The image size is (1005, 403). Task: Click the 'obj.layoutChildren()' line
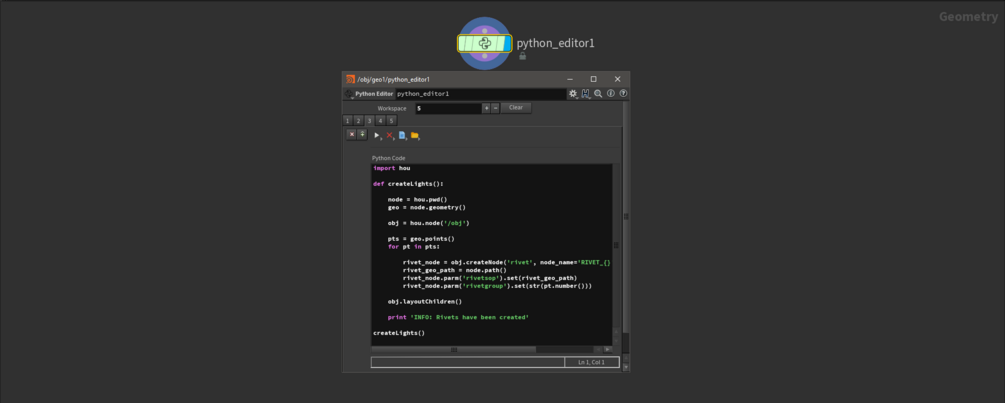425,302
